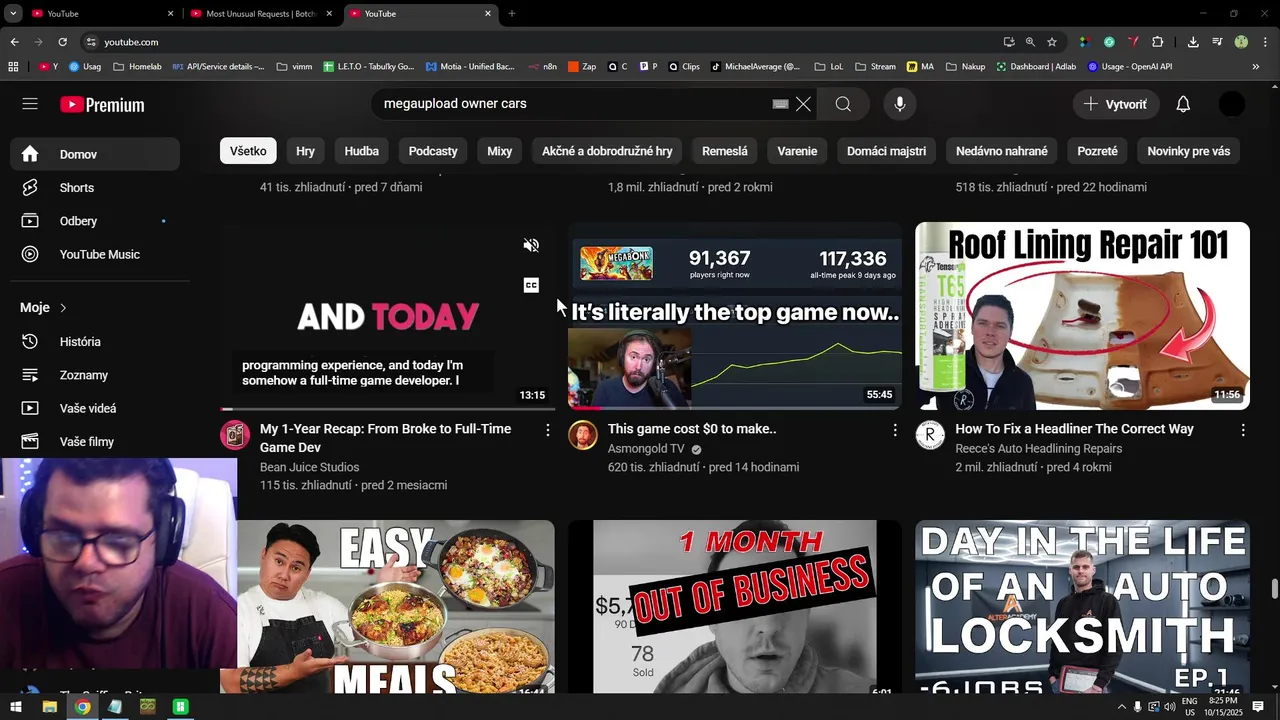Image resolution: width=1280 pixels, height=720 pixels.
Task: Start voice search with microphone icon
Action: pos(900,104)
